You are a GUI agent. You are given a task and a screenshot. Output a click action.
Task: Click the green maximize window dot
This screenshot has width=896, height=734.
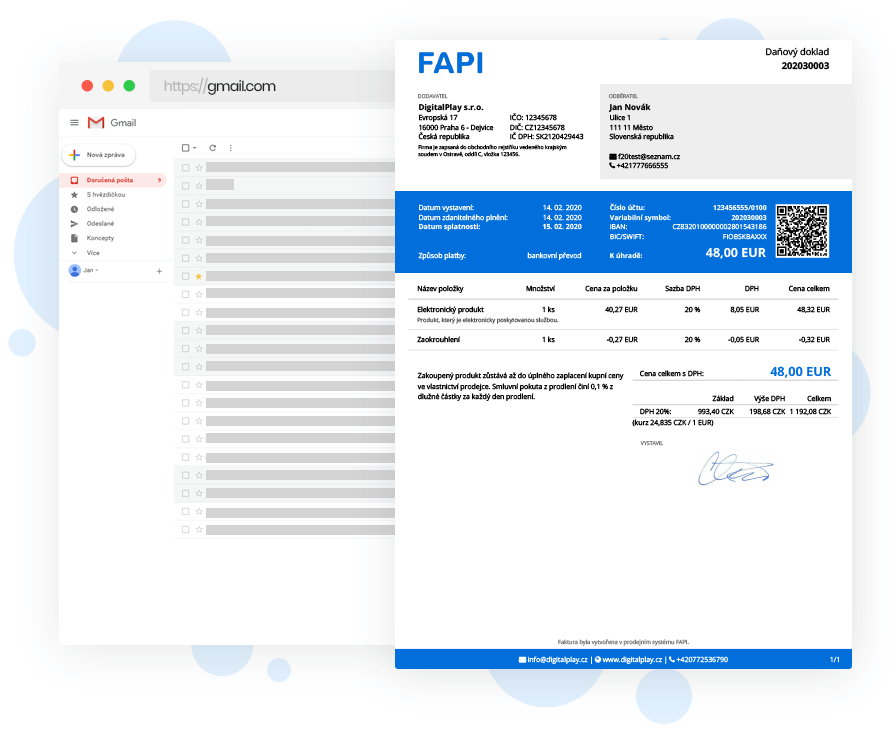(x=129, y=86)
